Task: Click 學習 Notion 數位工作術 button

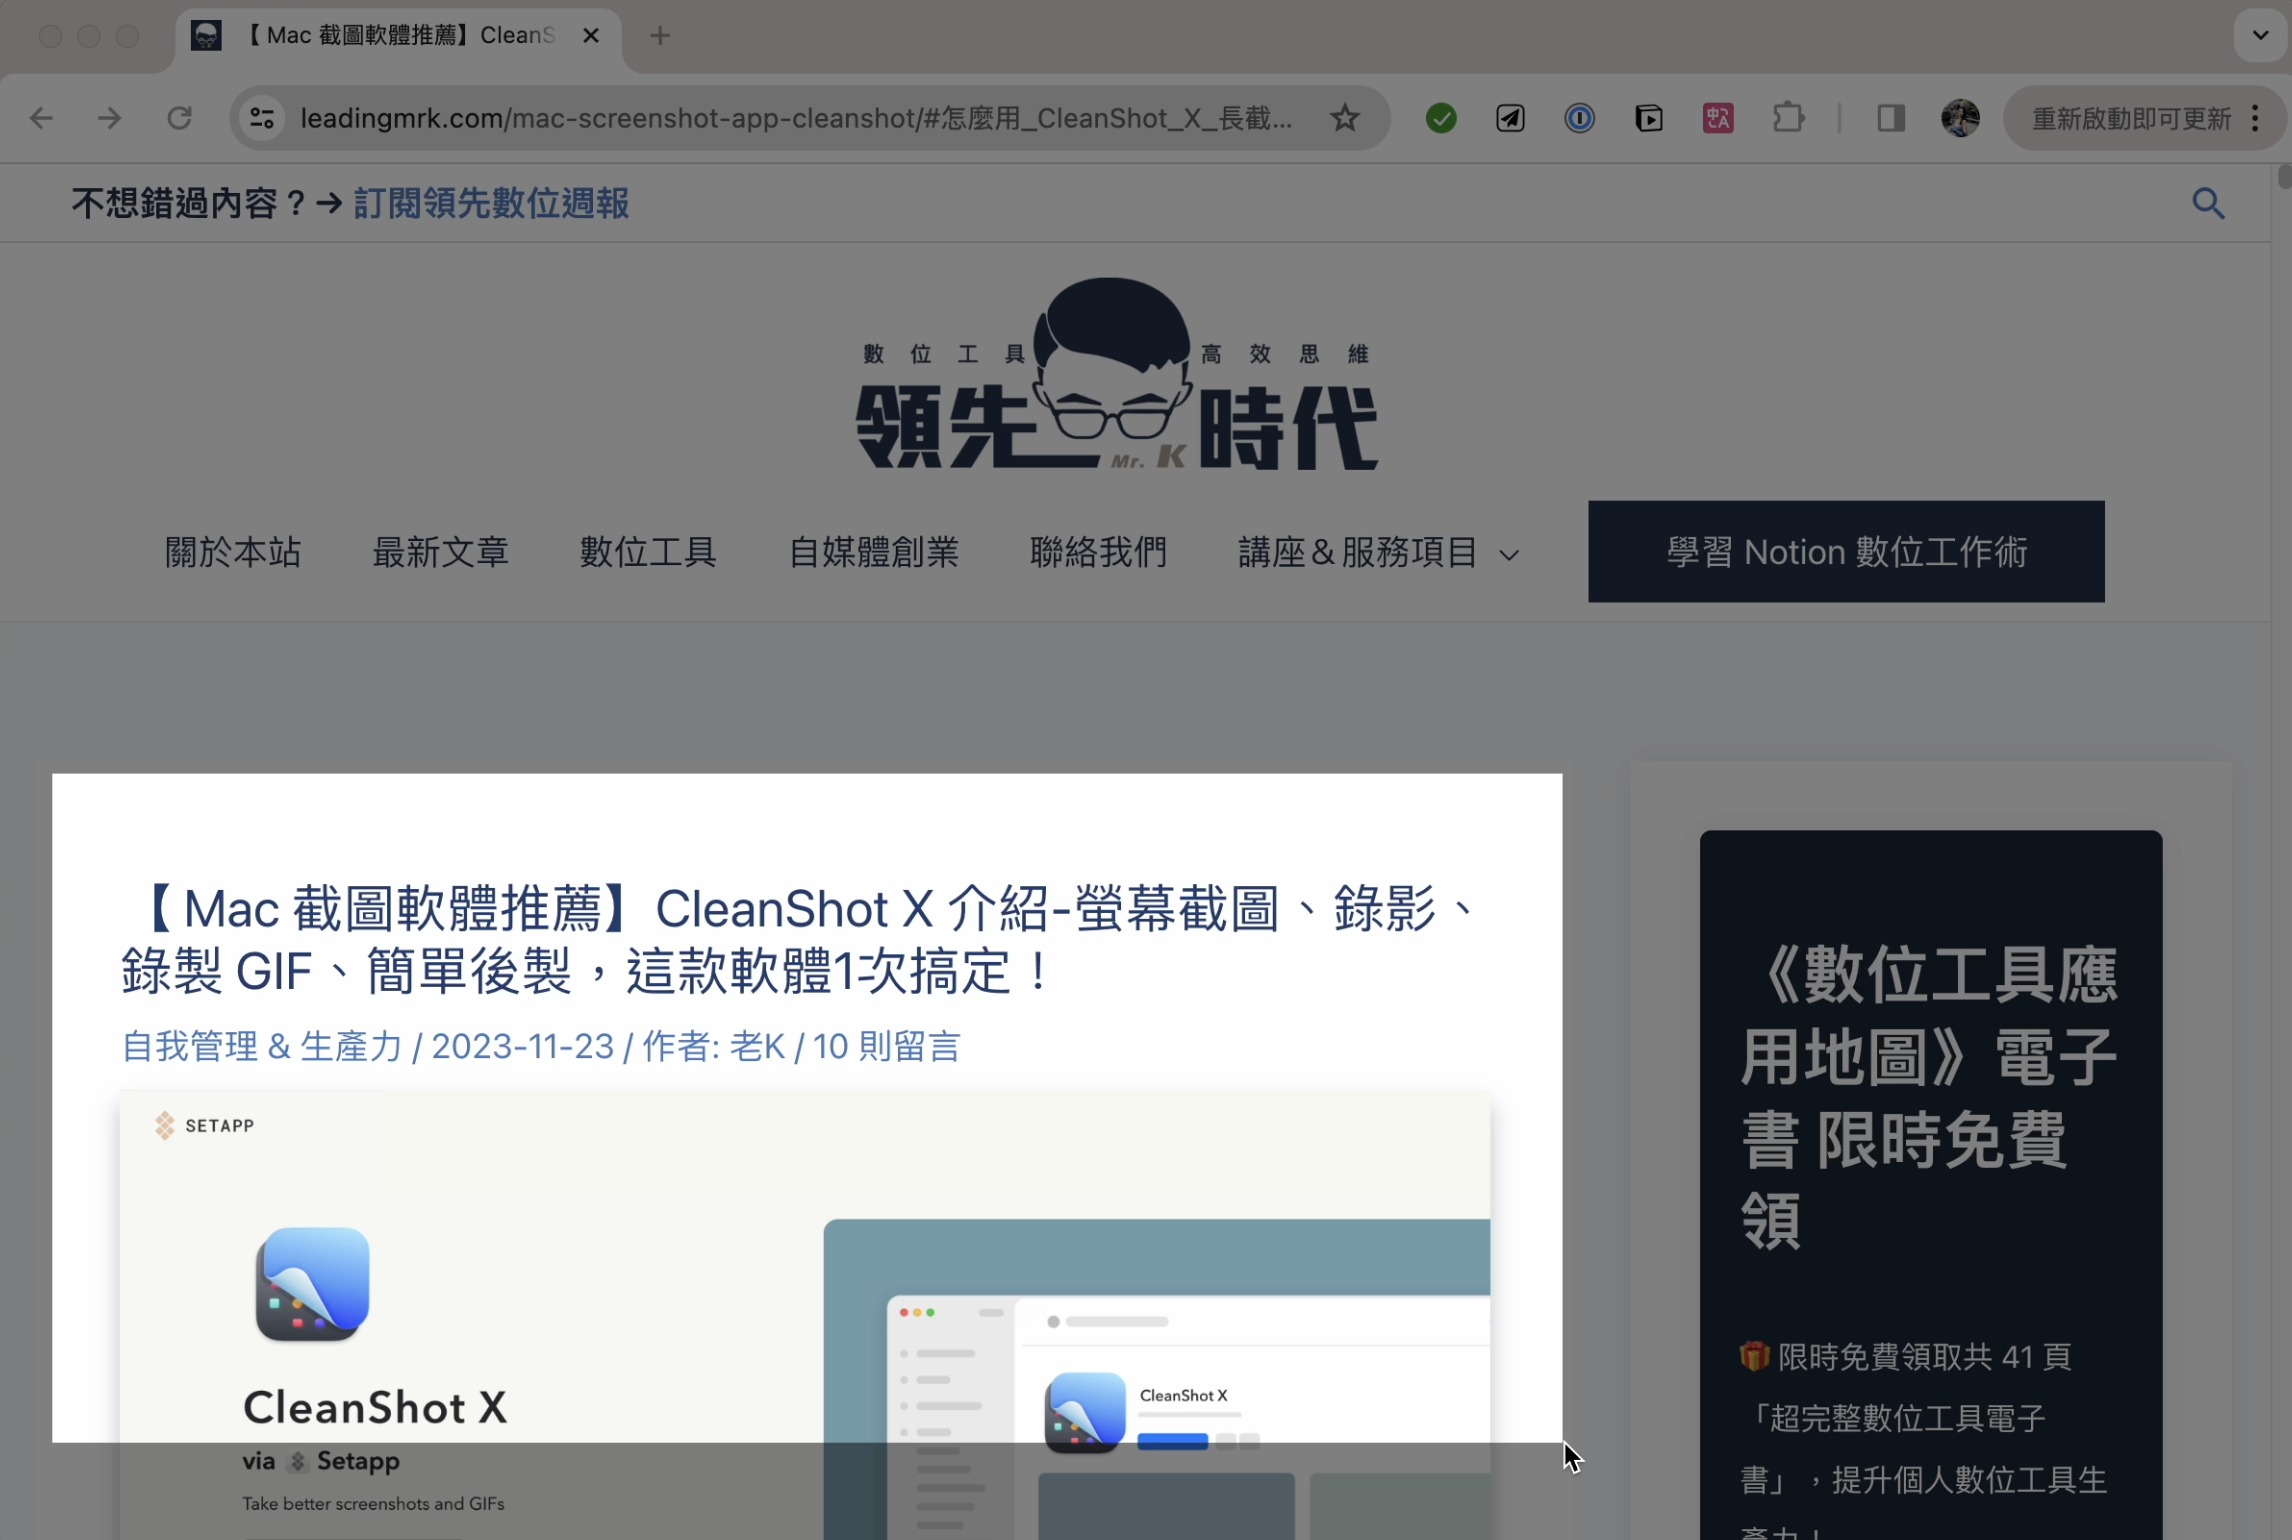Action: click(1846, 552)
